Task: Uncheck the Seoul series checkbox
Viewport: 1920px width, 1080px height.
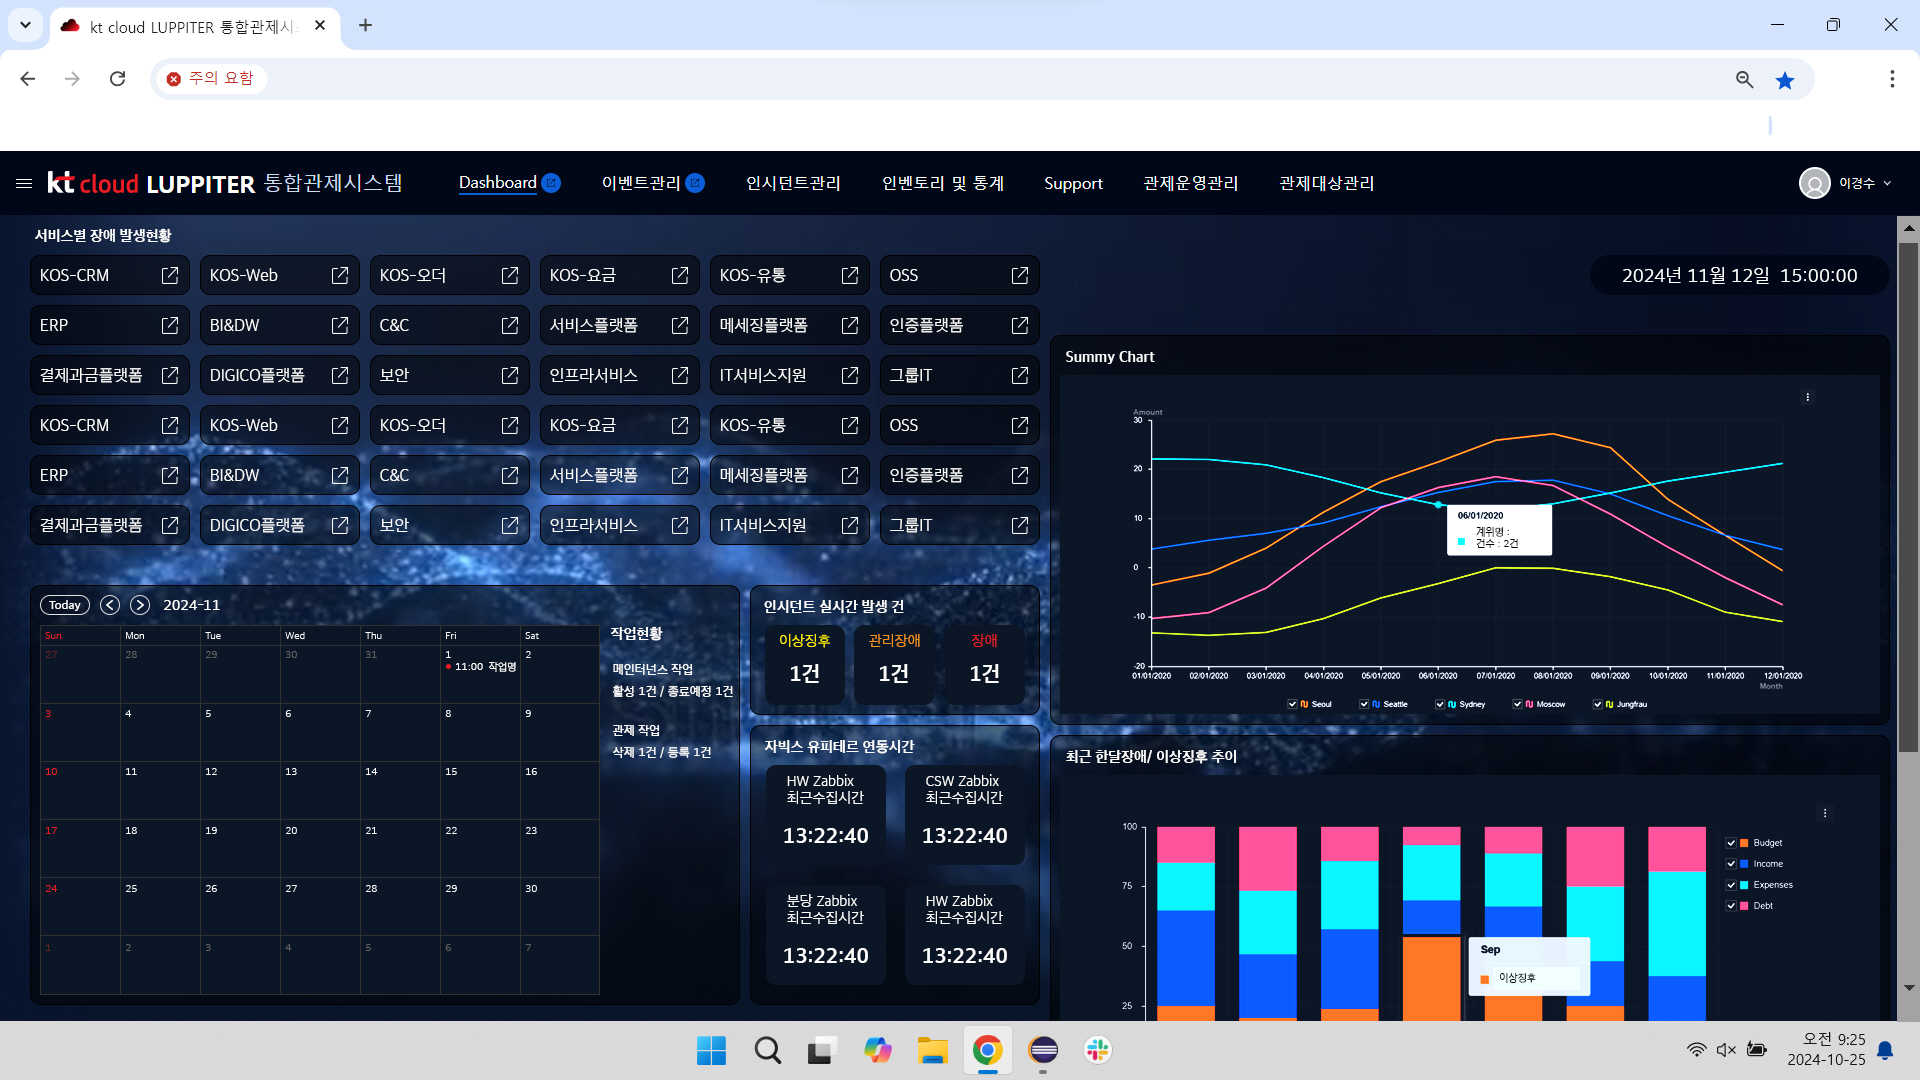Action: coord(1293,704)
